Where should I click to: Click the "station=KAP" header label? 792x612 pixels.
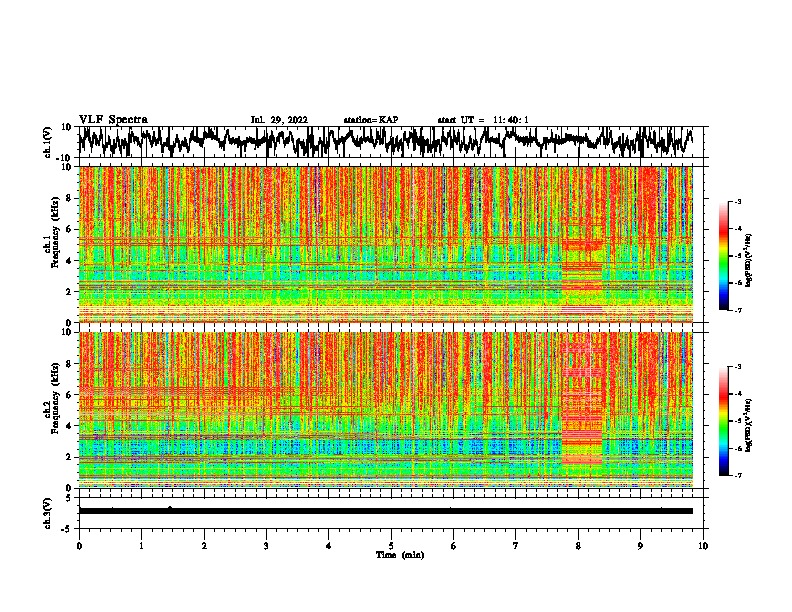371,120
